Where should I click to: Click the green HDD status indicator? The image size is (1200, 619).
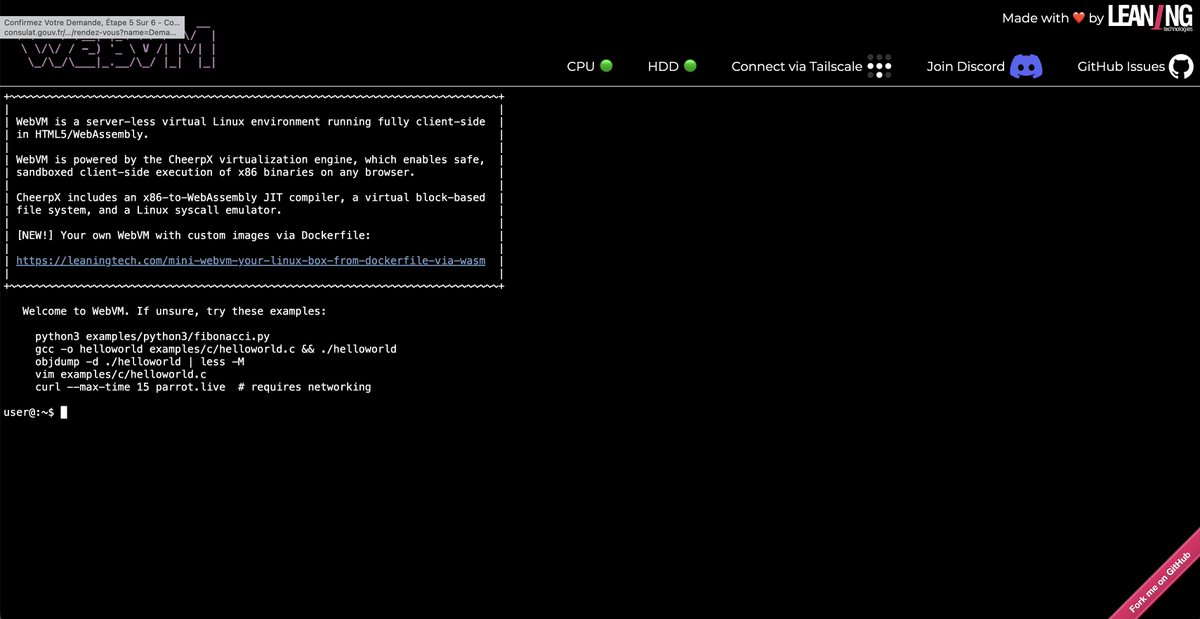pos(690,66)
